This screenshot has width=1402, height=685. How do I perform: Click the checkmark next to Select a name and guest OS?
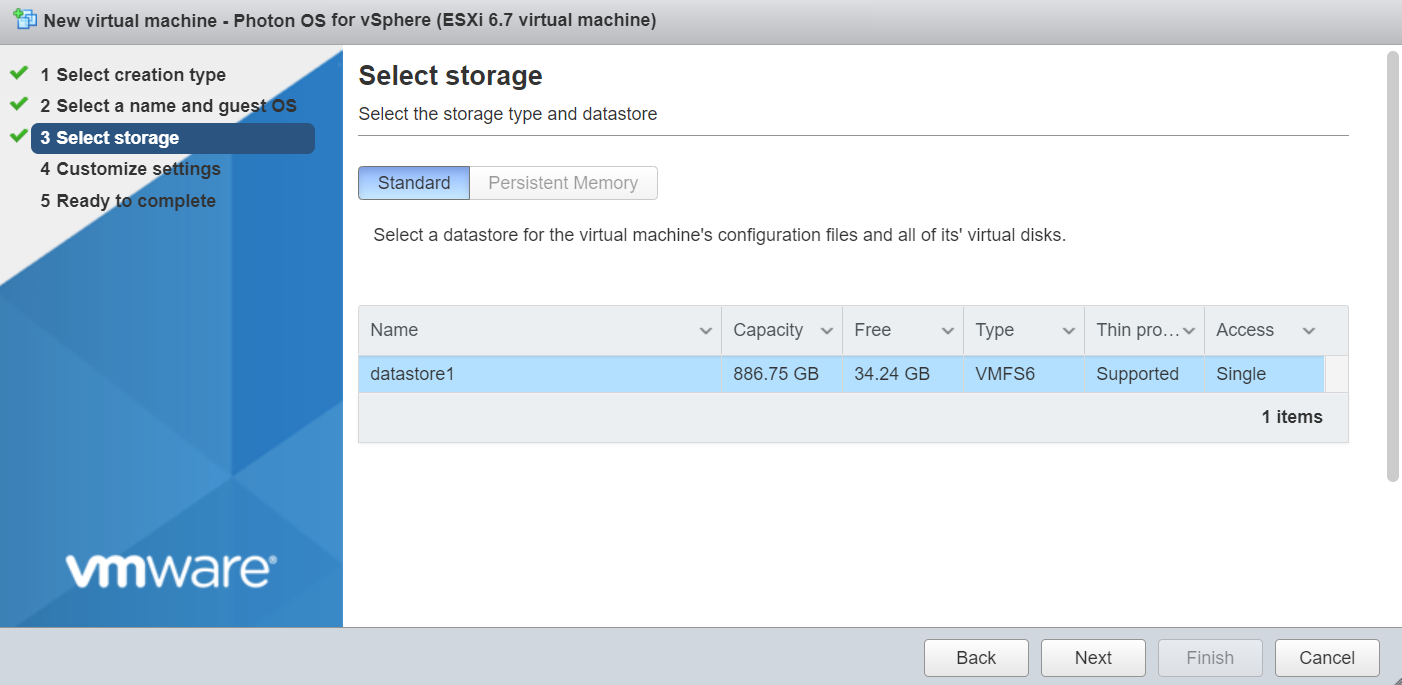(x=18, y=105)
